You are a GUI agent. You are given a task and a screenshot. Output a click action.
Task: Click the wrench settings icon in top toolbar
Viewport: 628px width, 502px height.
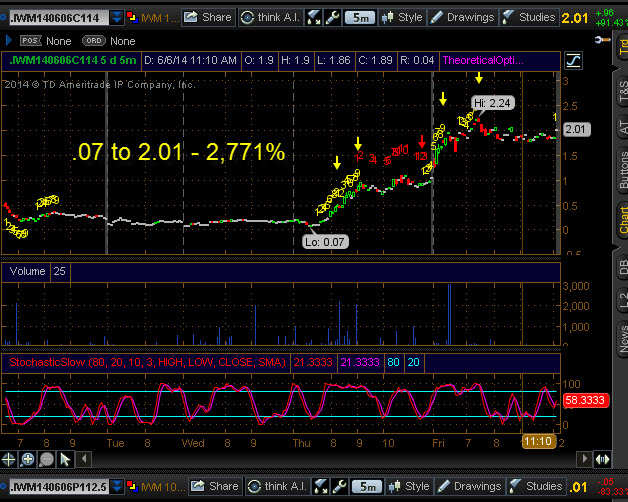[332, 17]
